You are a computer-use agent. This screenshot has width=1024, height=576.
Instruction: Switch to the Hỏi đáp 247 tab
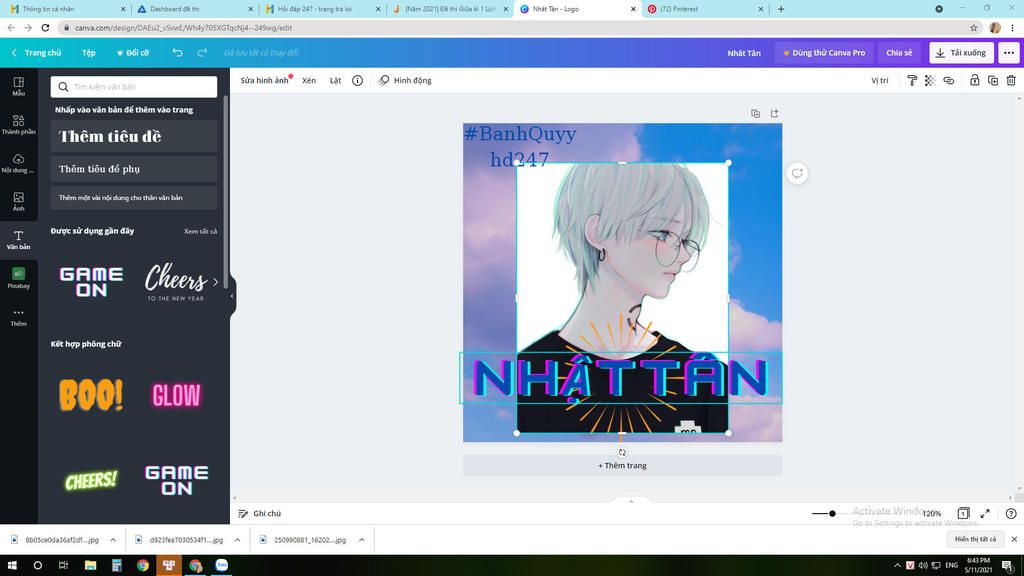(321, 9)
